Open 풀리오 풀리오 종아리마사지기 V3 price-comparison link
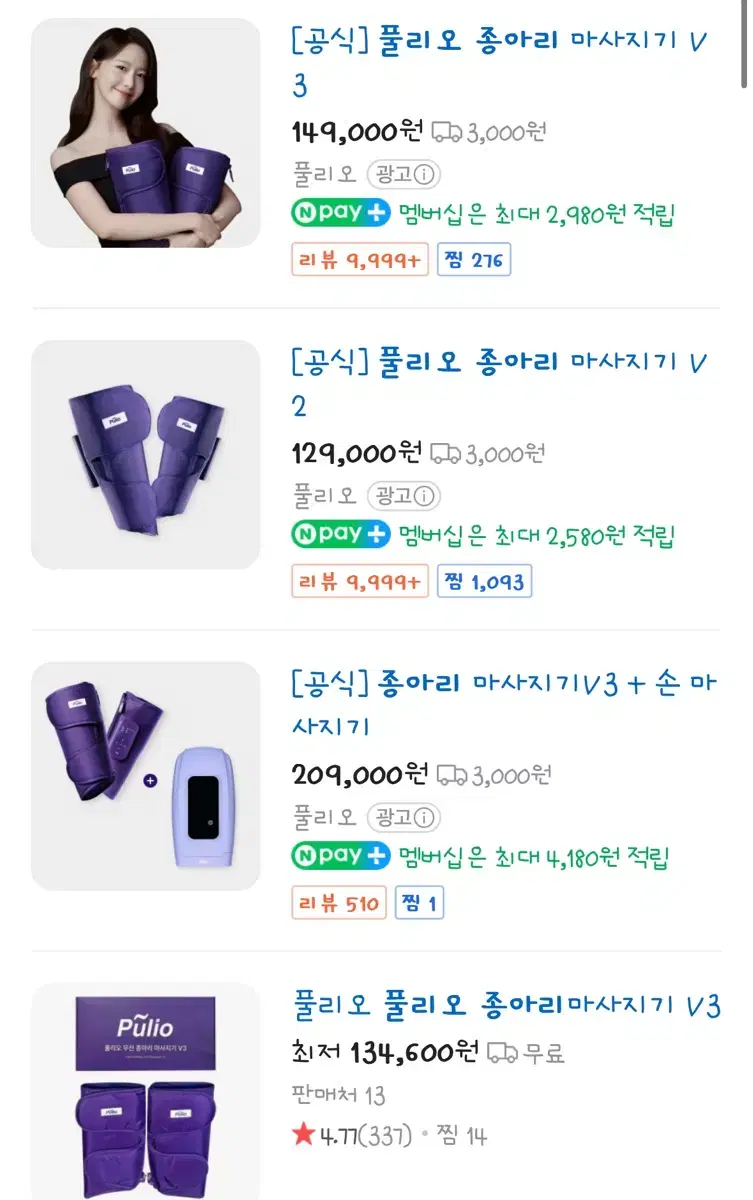Image resolution: width=753 pixels, height=1200 pixels. point(507,1005)
